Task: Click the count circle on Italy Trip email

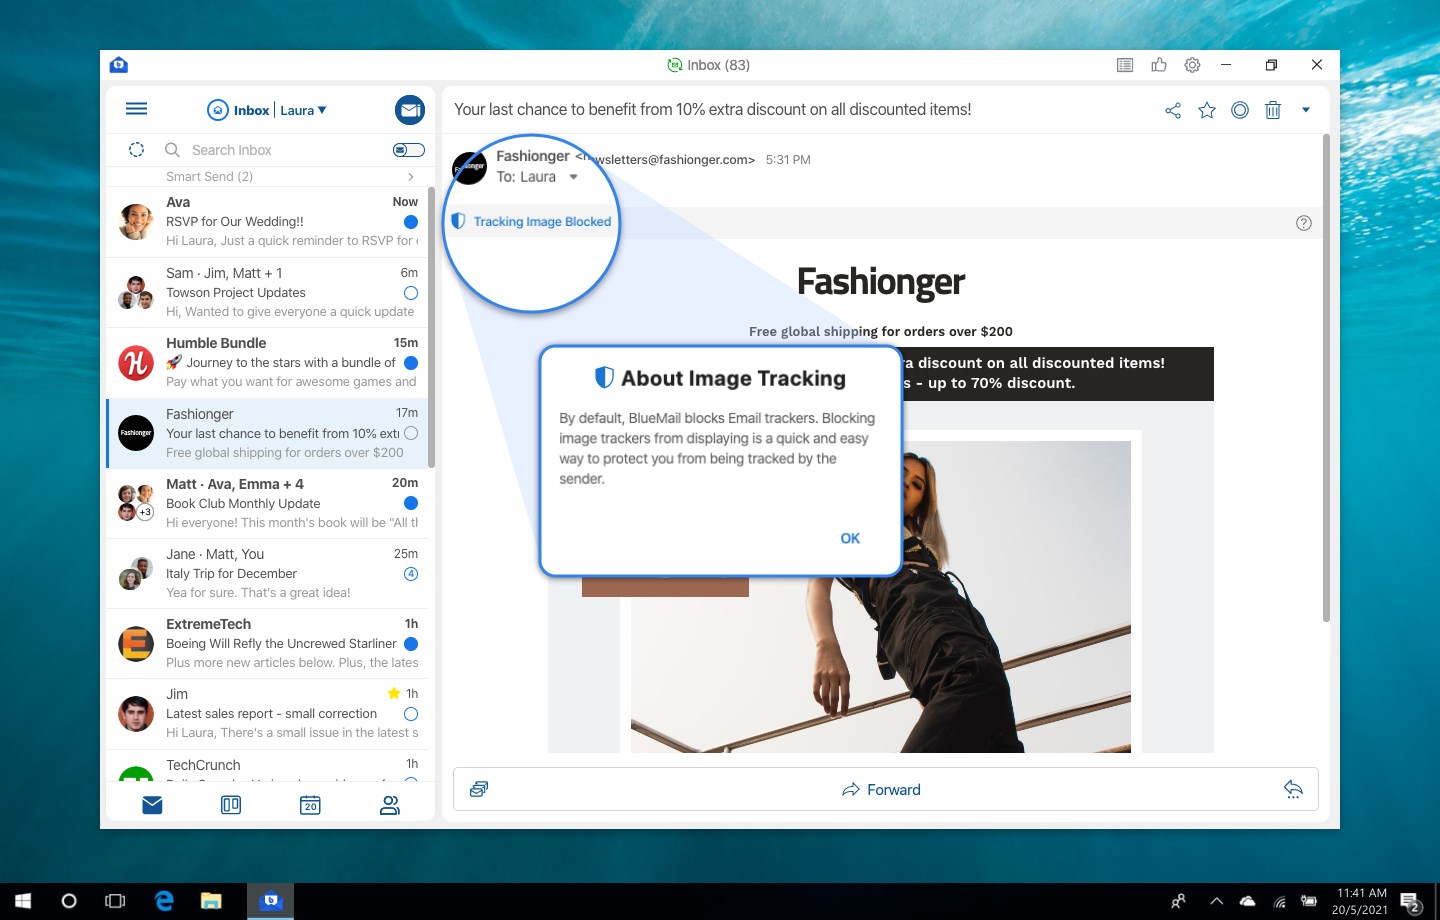Action: [x=411, y=574]
